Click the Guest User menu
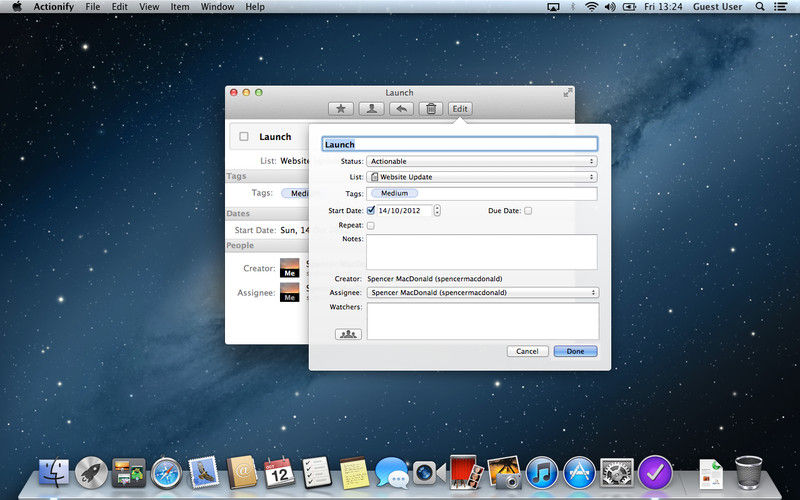 pos(717,7)
